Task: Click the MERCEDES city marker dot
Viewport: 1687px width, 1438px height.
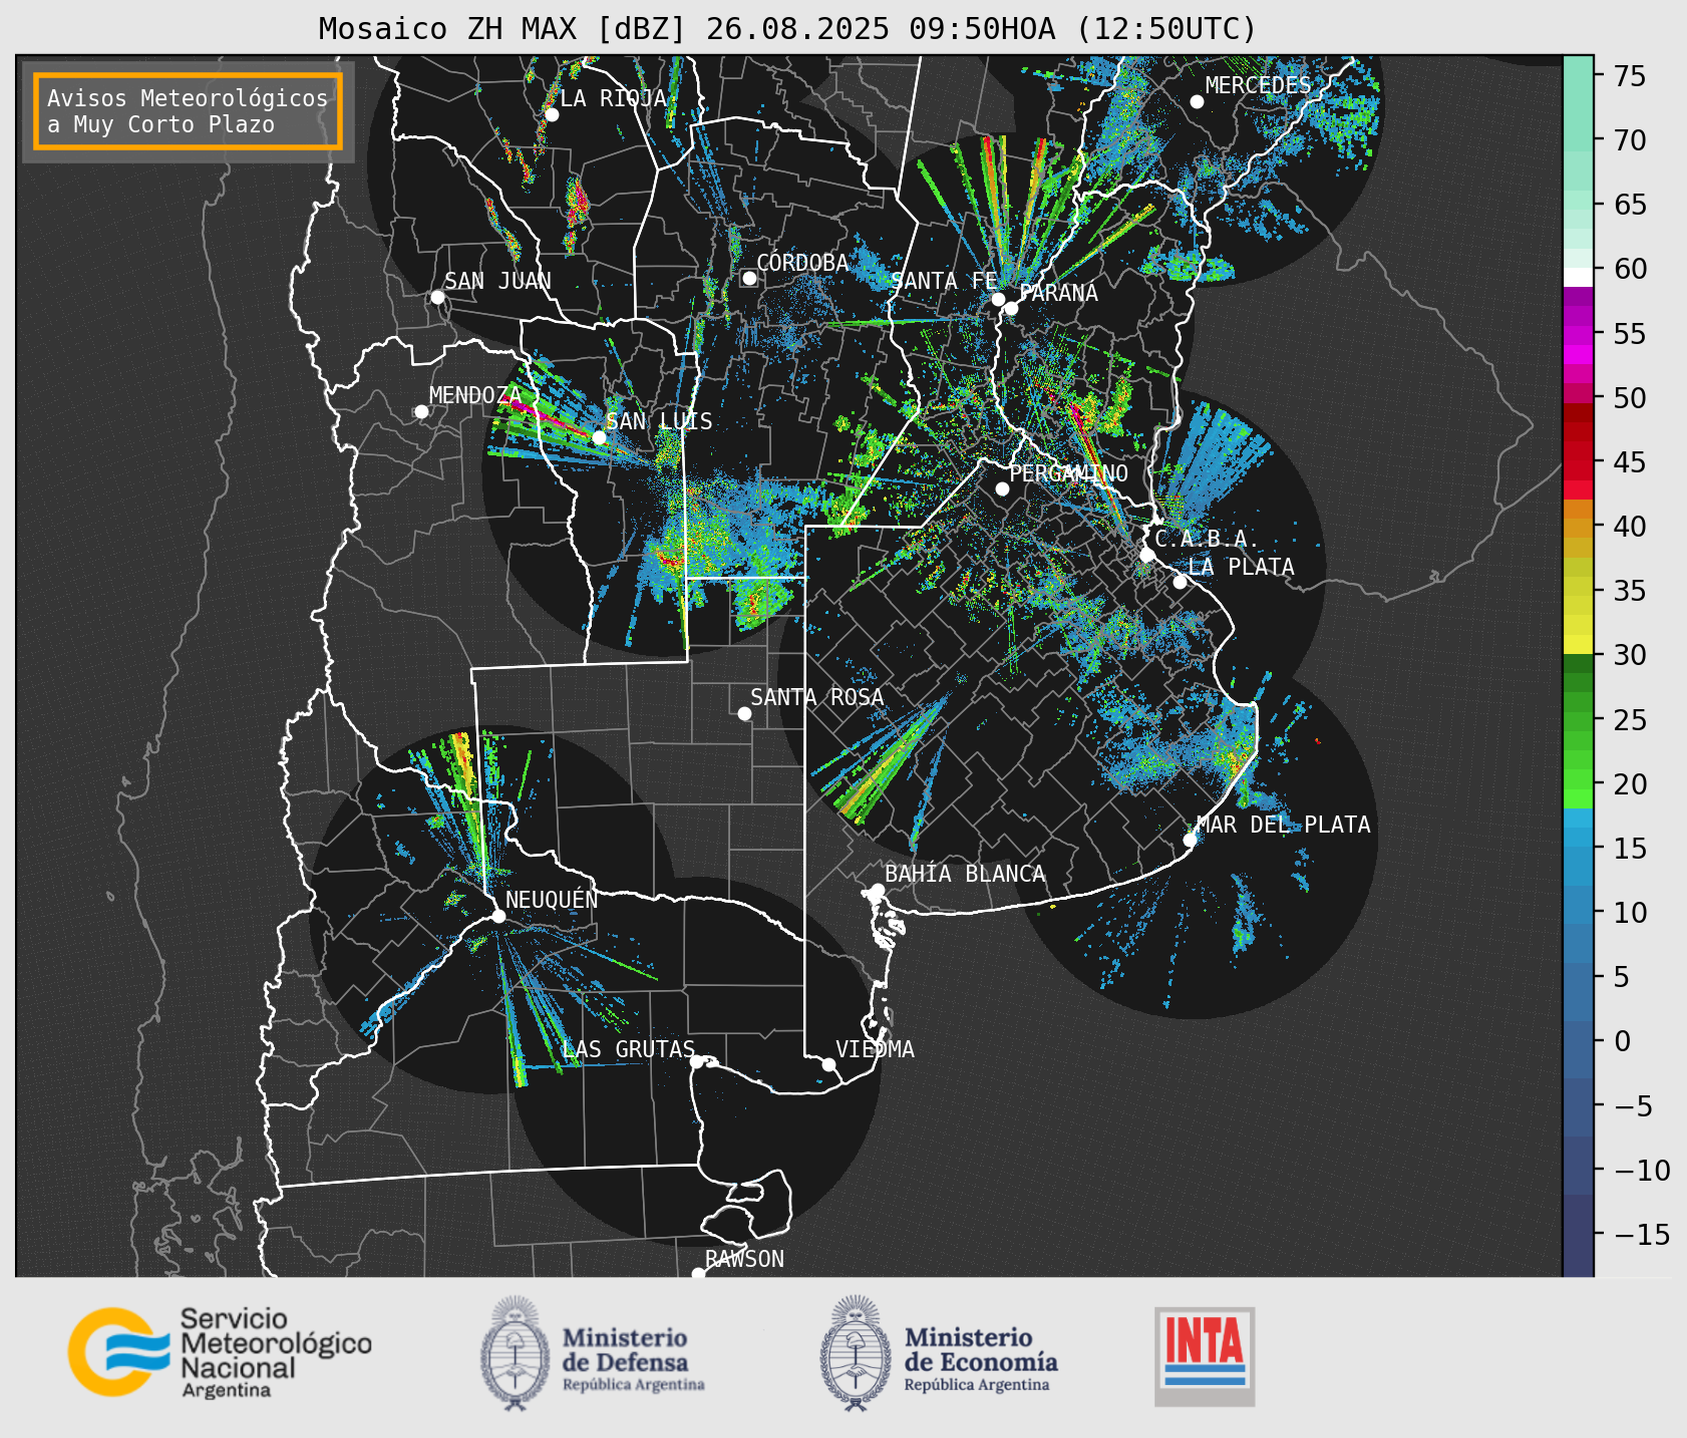Action: tap(1196, 102)
